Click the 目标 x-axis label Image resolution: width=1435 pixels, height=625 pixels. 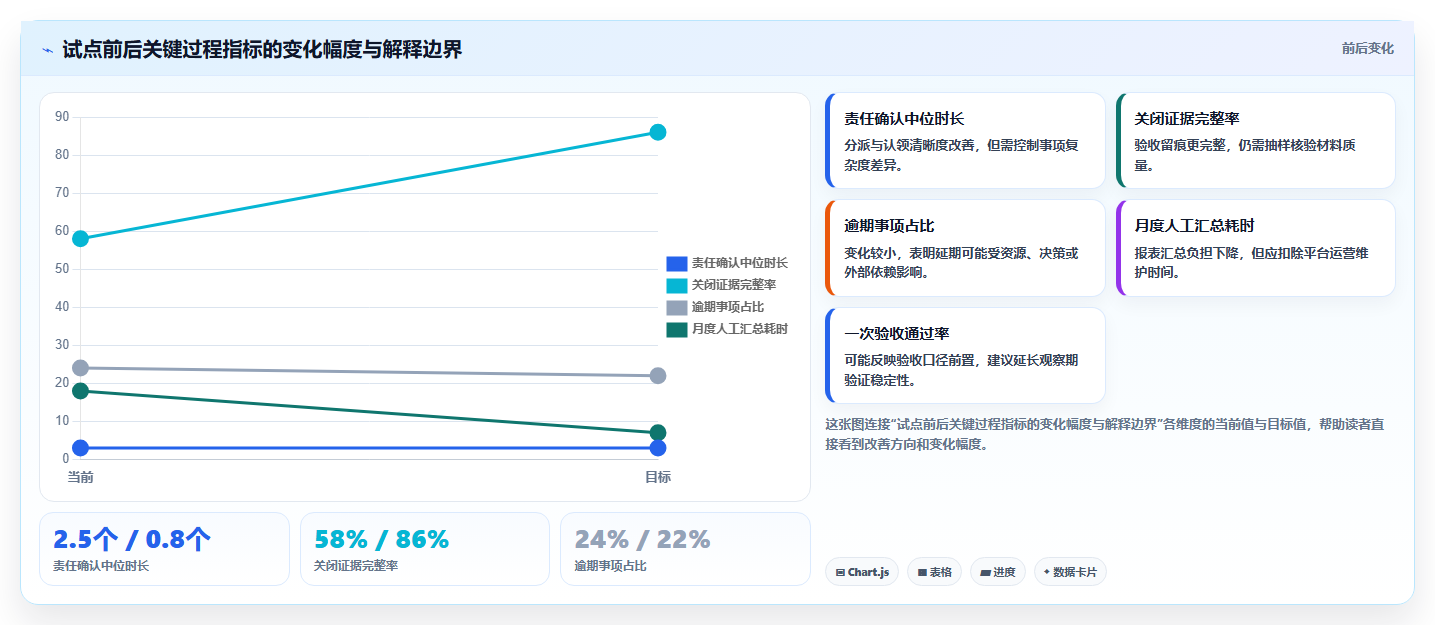[x=658, y=477]
